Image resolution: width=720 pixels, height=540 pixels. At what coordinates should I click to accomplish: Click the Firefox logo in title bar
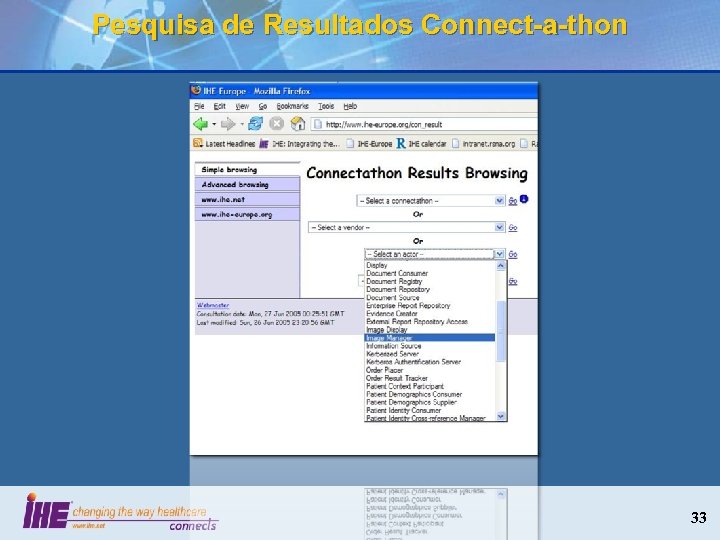pos(196,90)
